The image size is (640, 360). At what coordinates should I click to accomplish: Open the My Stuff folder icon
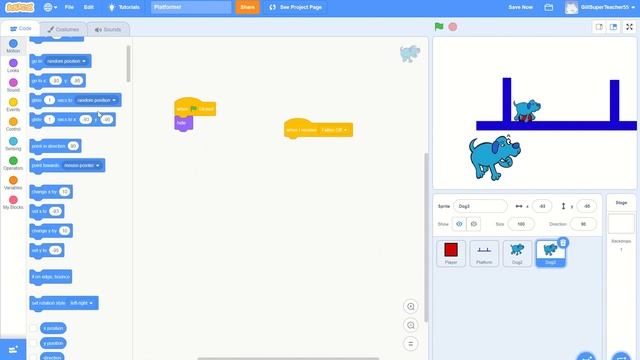[549, 7]
